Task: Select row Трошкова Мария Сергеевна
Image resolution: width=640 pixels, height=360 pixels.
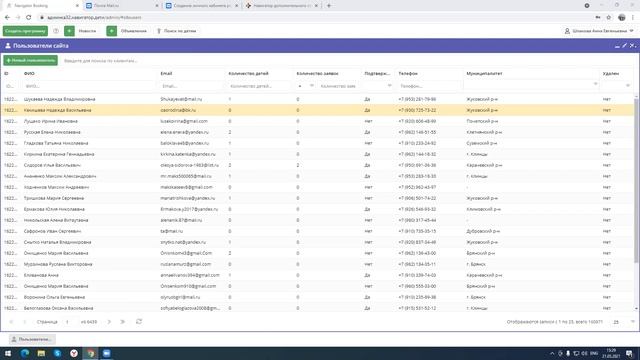Action: click(x=318, y=198)
